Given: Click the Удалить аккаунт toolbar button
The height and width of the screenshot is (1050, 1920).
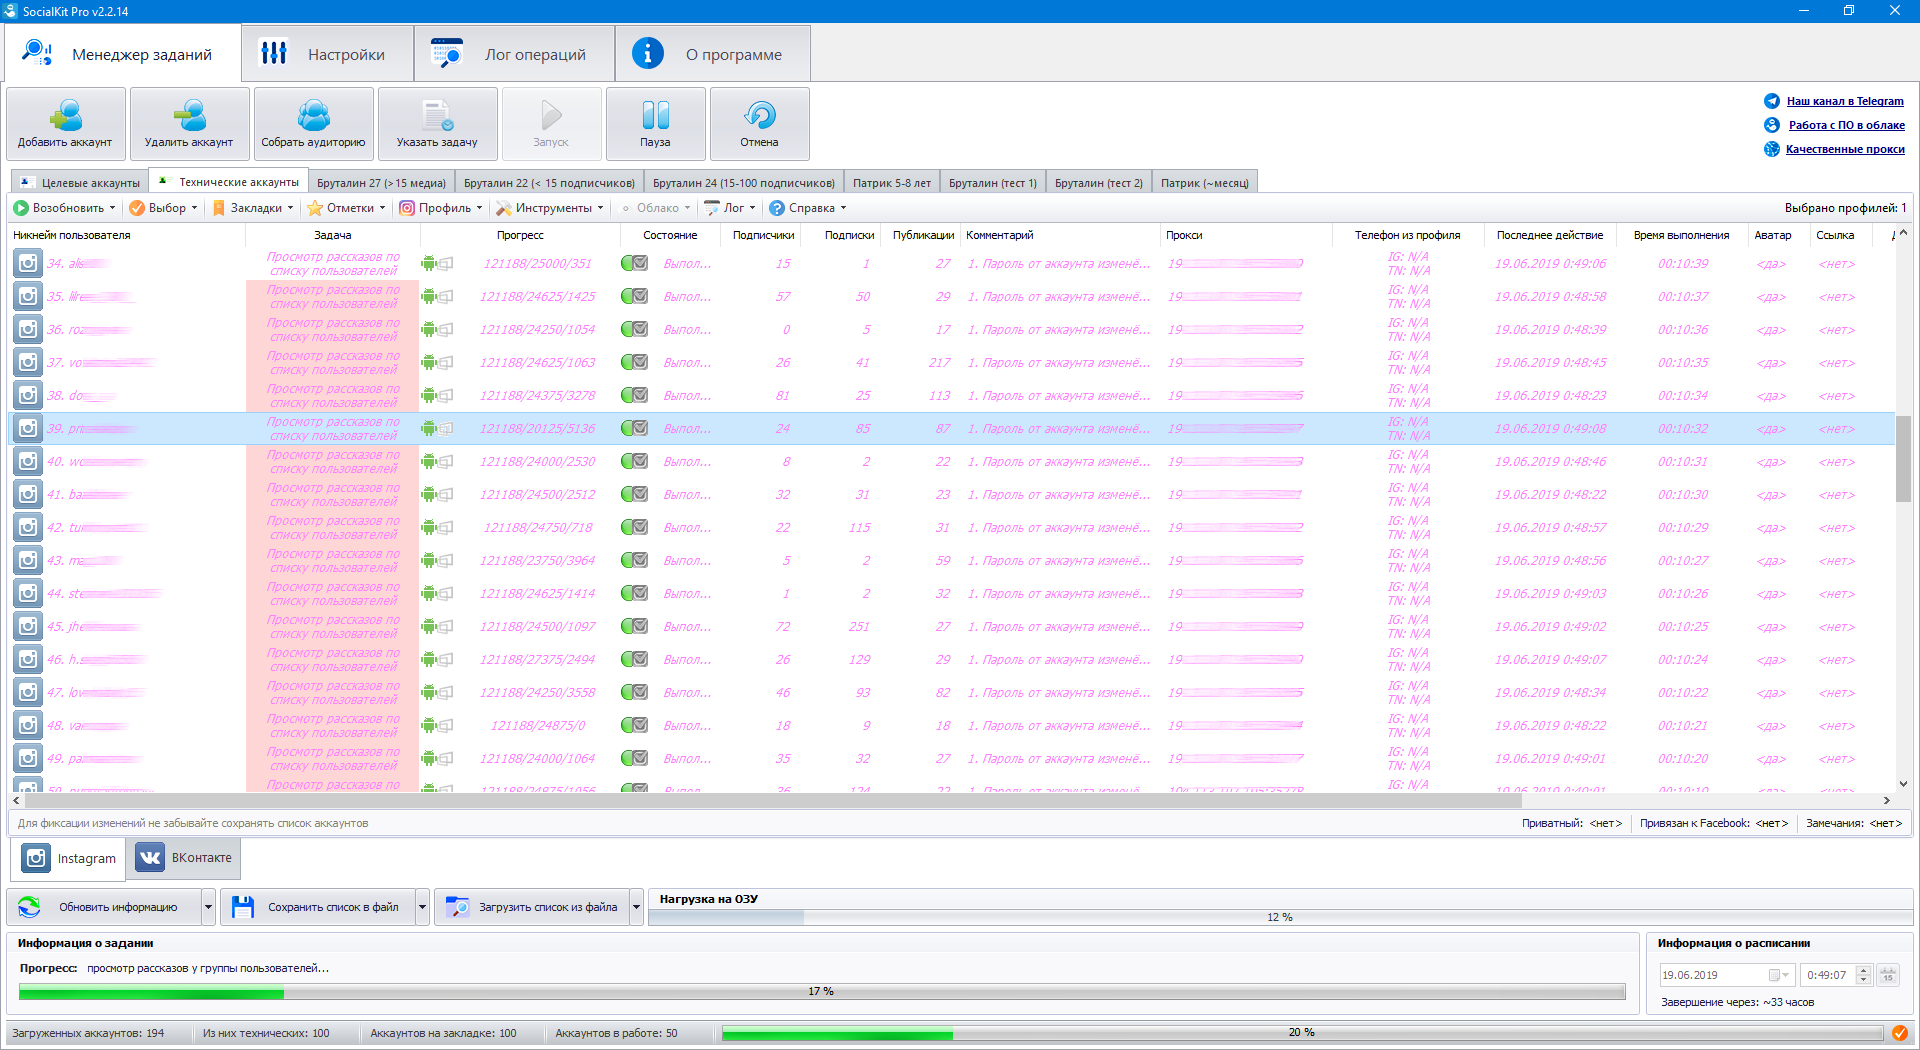Looking at the screenshot, I should [x=190, y=124].
